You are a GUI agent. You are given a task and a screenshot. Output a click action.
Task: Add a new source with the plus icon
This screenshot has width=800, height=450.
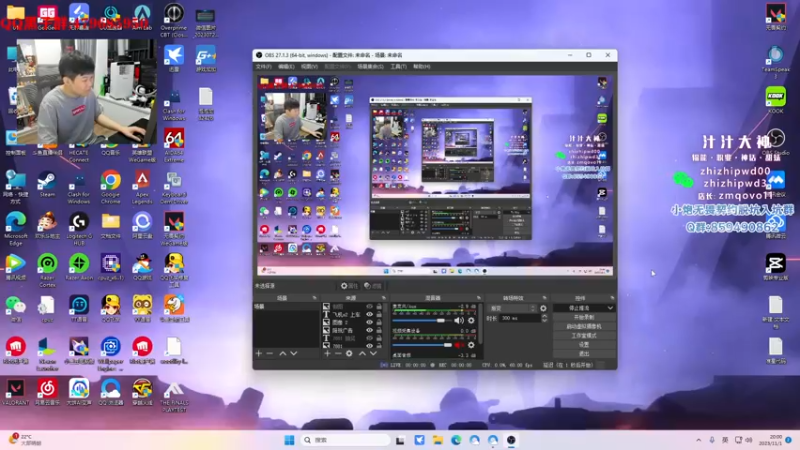pyautogui.click(x=327, y=353)
